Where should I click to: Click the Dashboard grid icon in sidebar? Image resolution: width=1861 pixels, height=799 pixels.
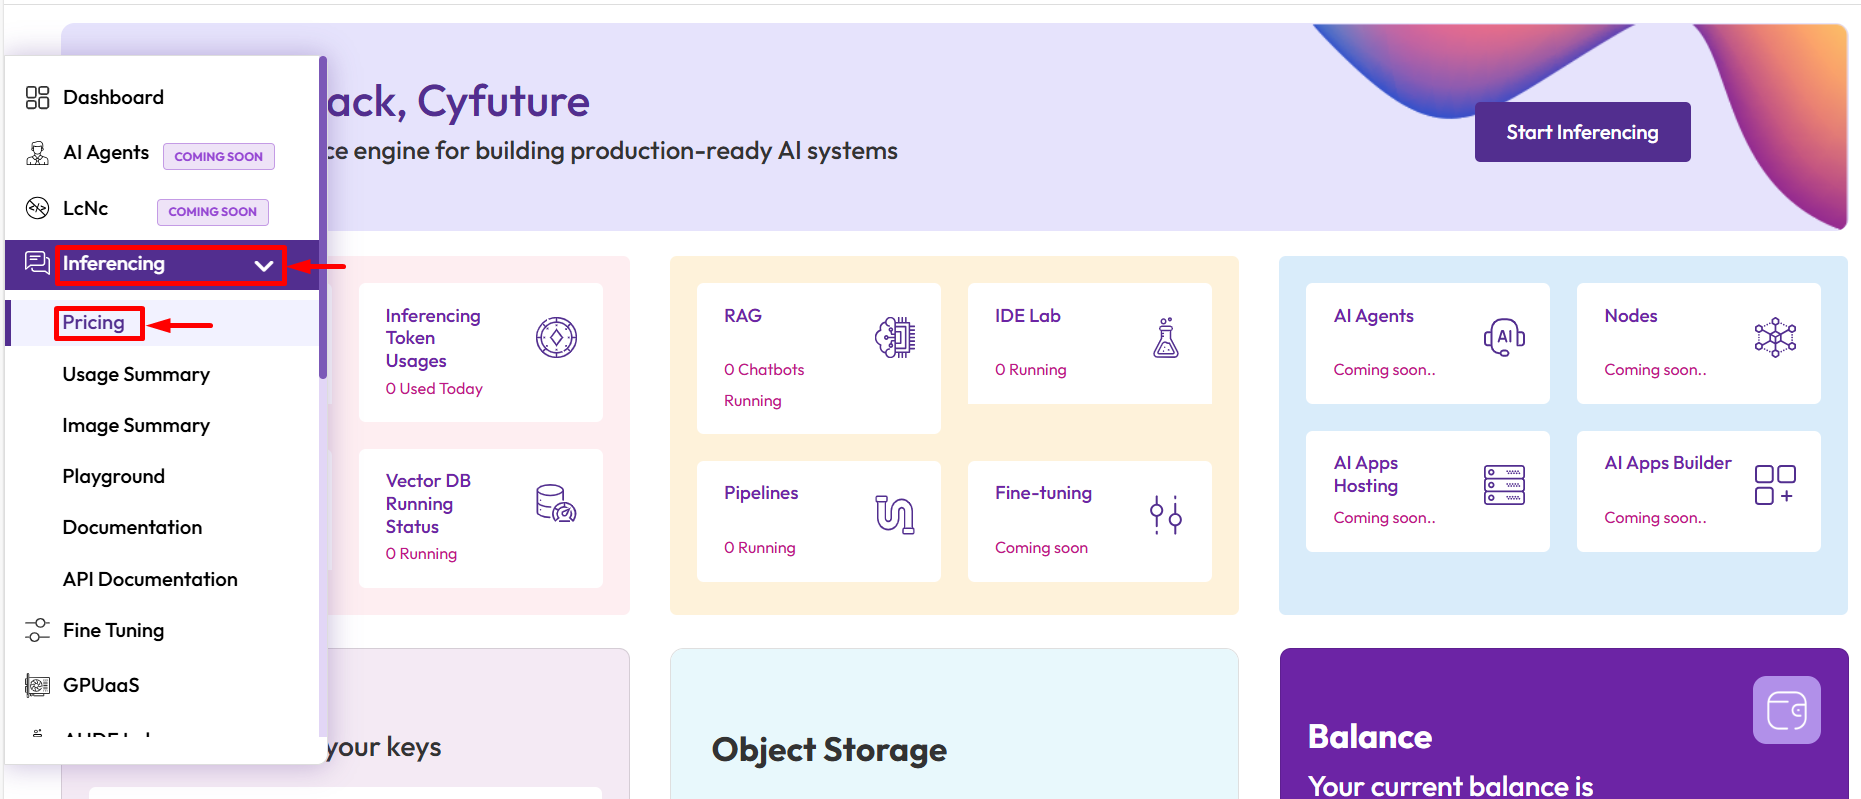(37, 97)
